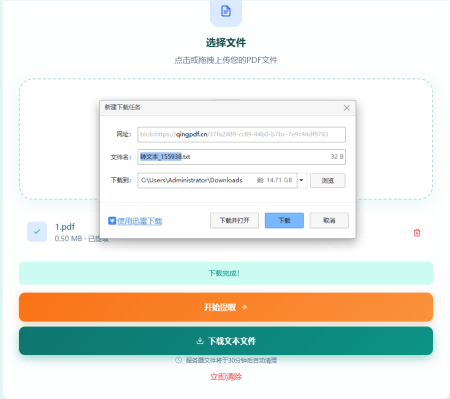The width and height of the screenshot is (450, 399).
Task: Click the 选择文件 heading
Action: [226, 42]
